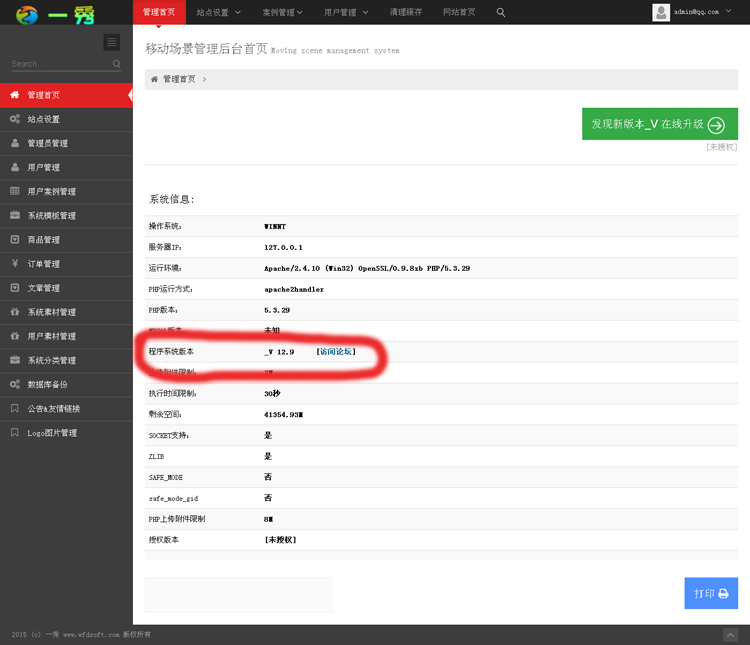Select 清理缓存 in the top menu
This screenshot has width=750, height=645.
point(406,12)
